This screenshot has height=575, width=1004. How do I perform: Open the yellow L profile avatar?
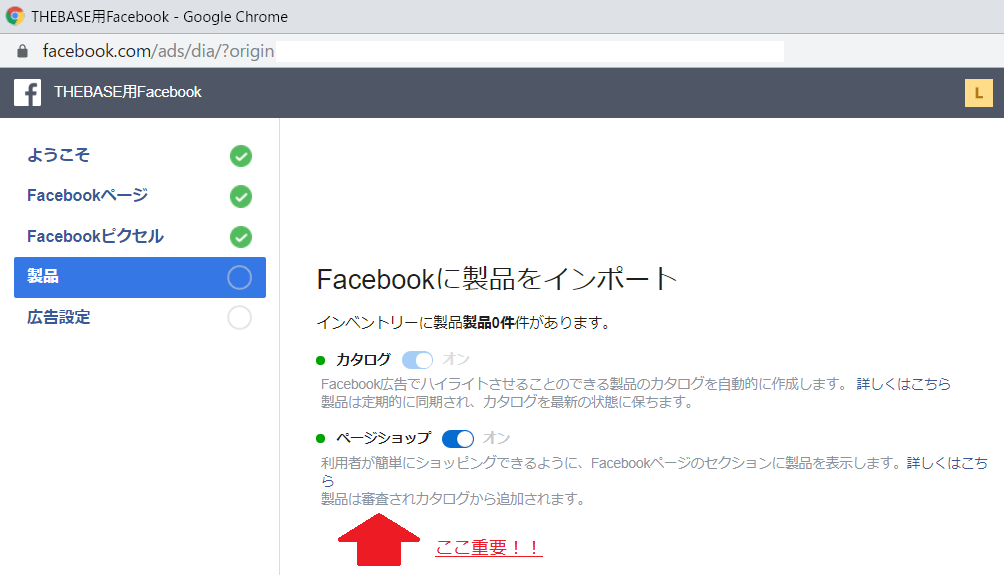978,93
